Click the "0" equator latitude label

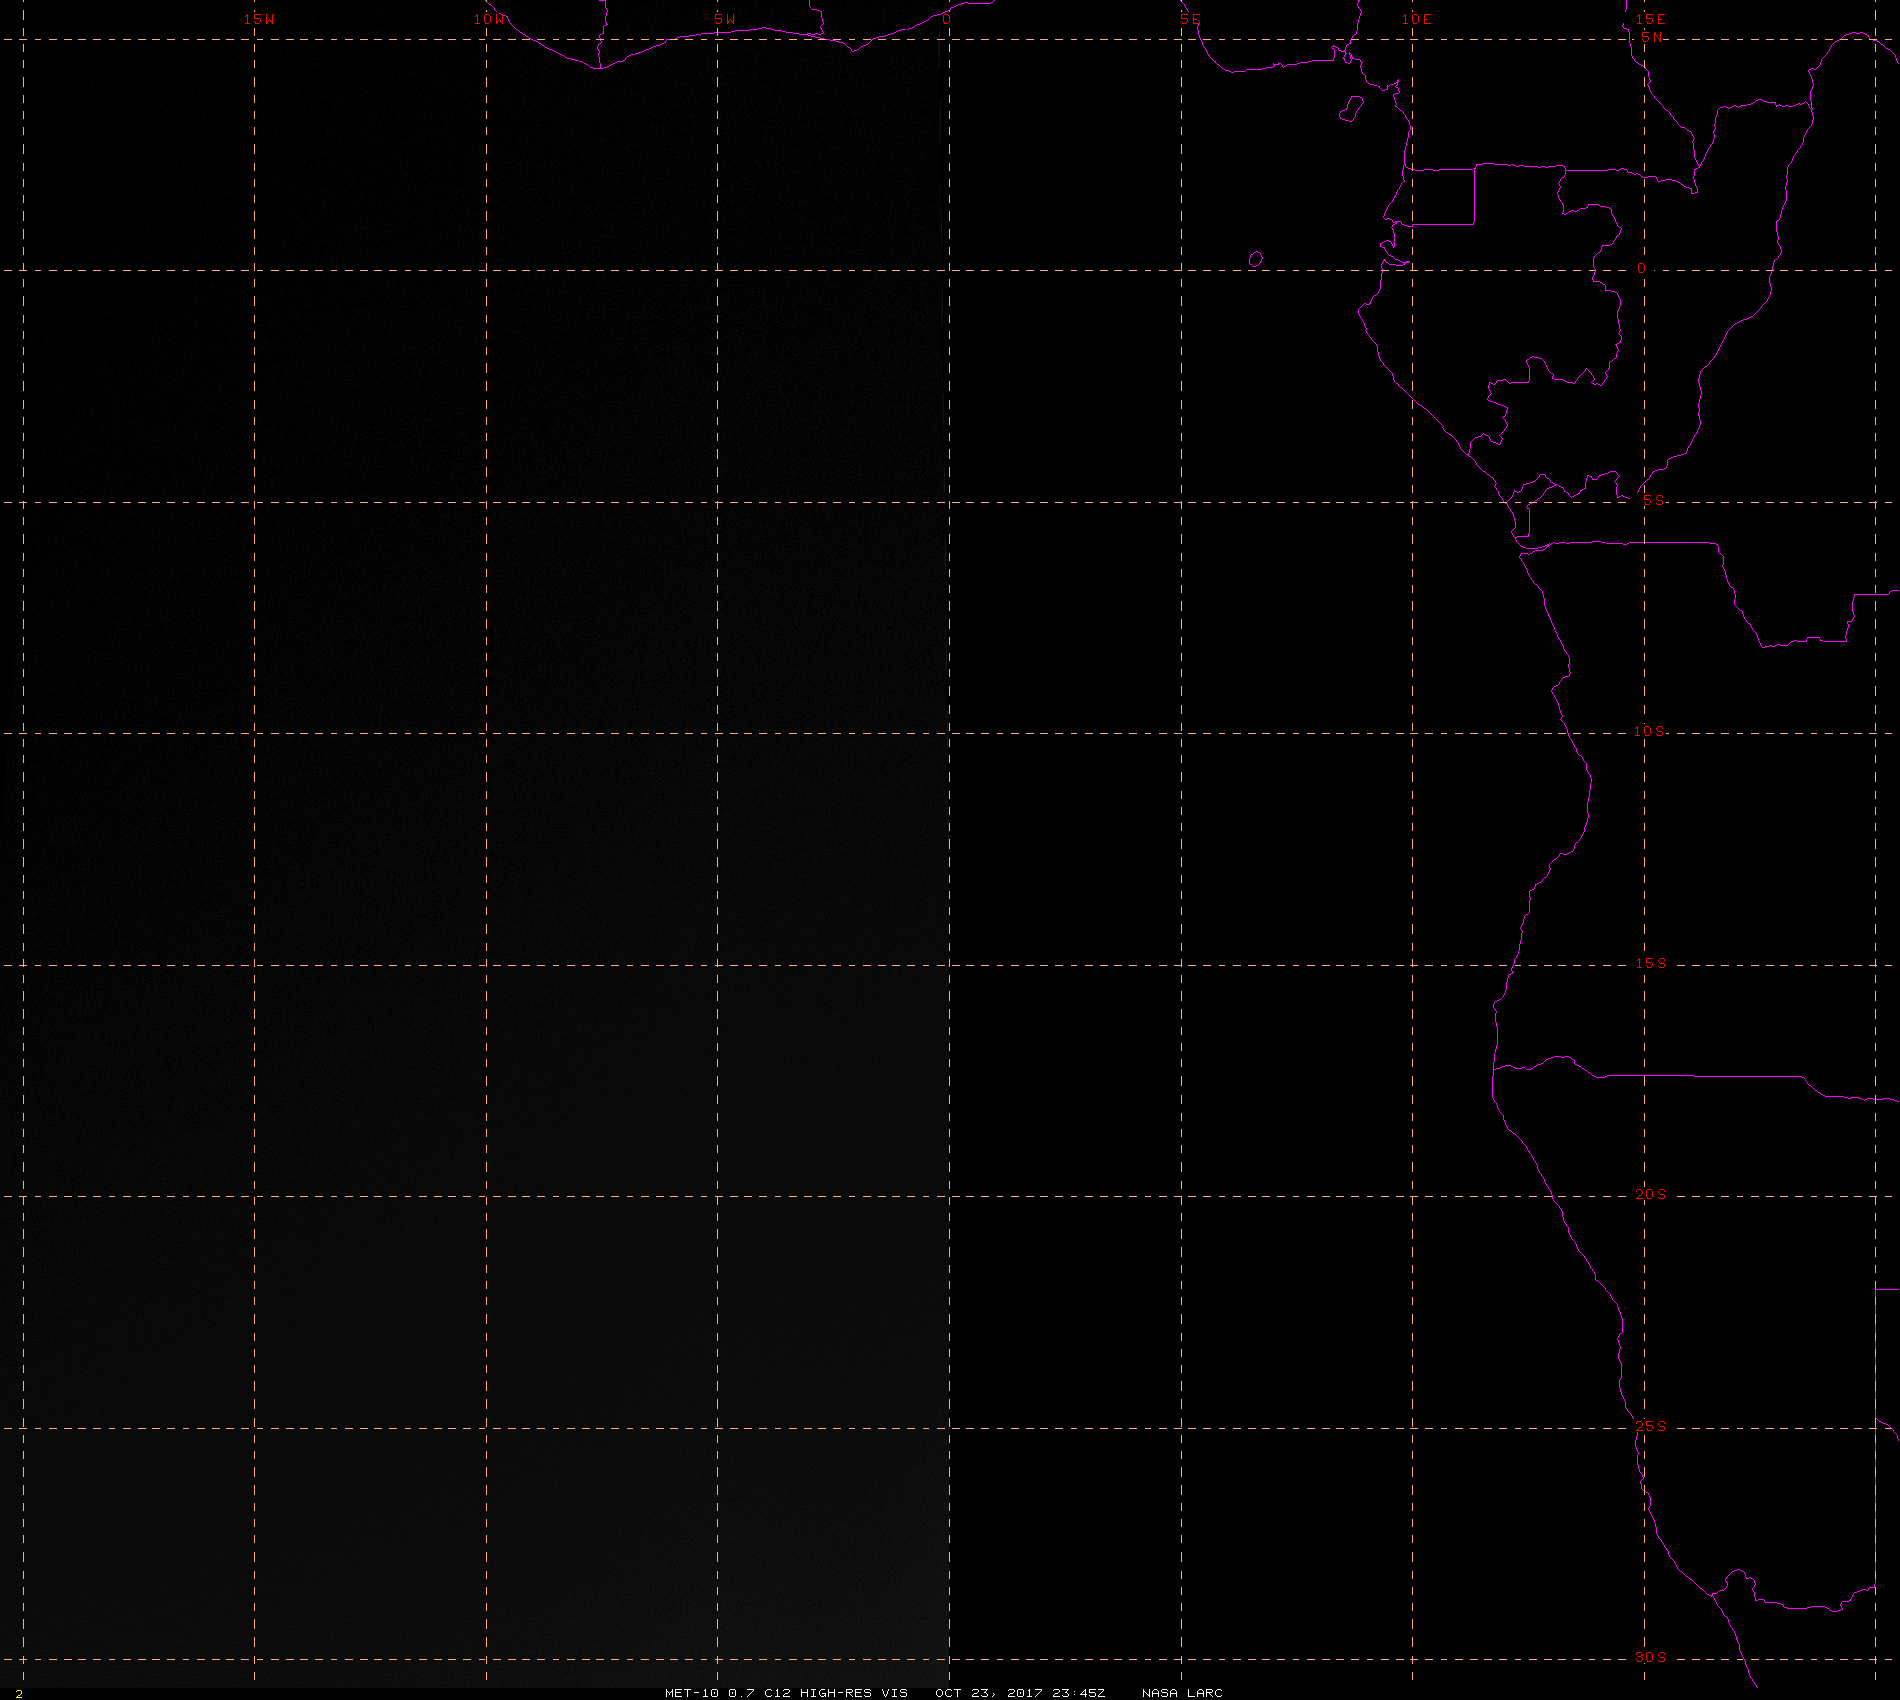tap(1641, 269)
